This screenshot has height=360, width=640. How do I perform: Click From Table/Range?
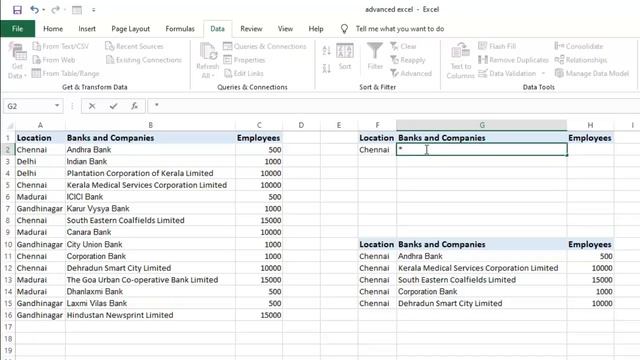pos(66,73)
